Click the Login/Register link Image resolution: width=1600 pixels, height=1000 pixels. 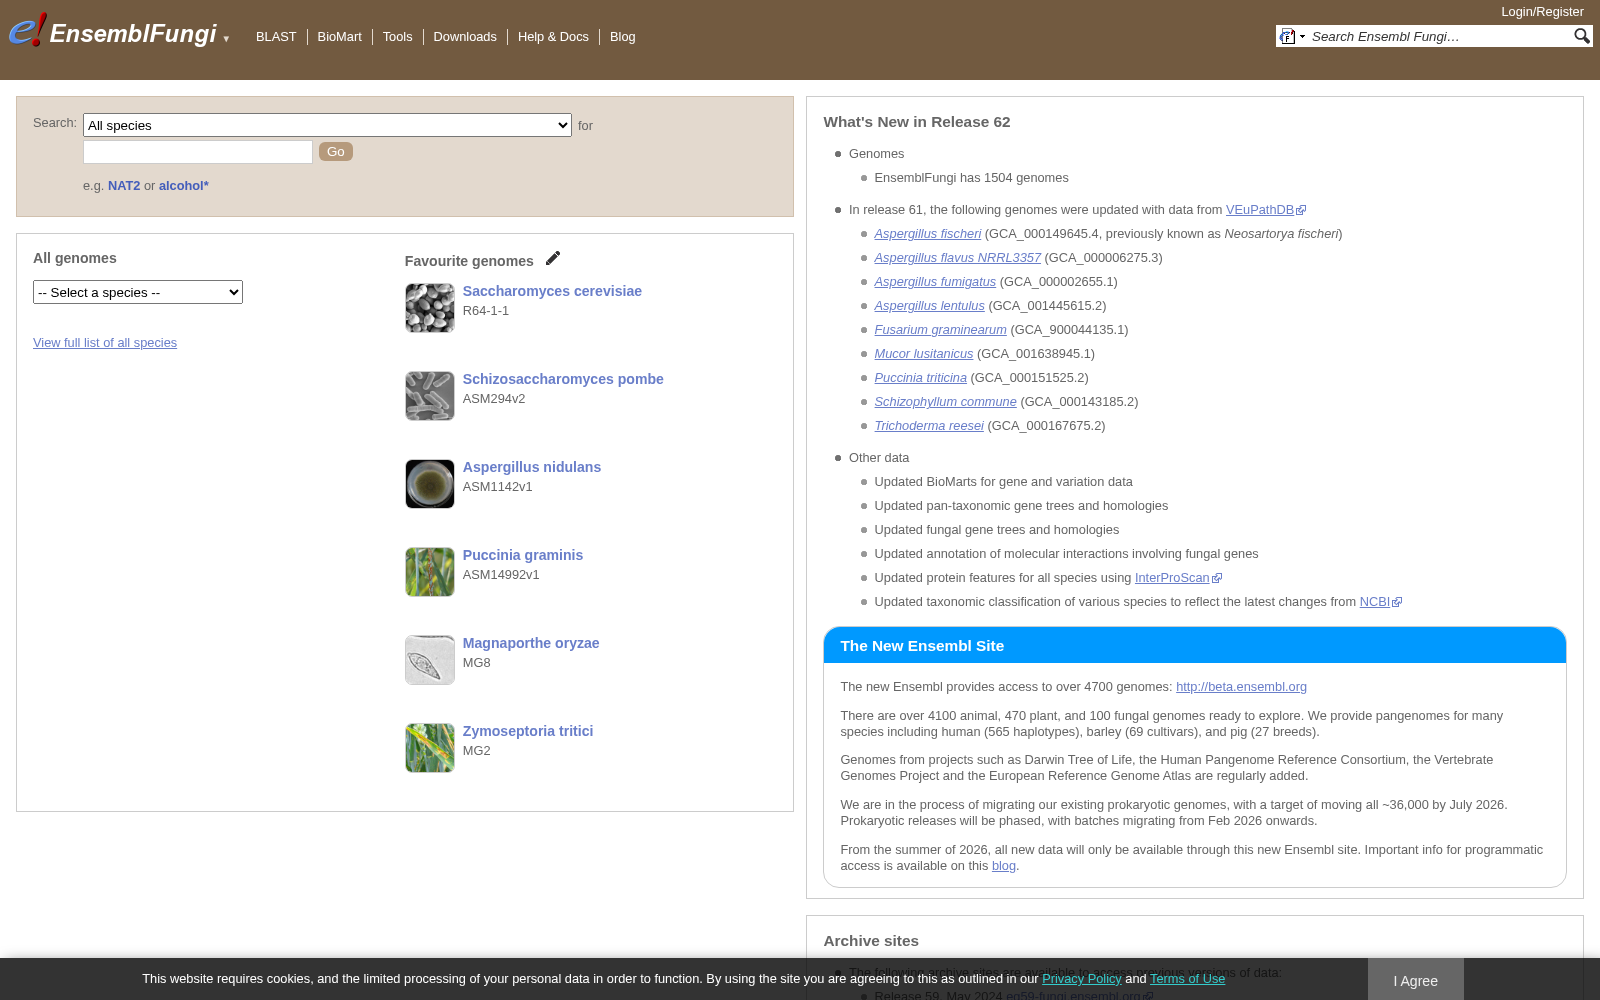(1542, 12)
